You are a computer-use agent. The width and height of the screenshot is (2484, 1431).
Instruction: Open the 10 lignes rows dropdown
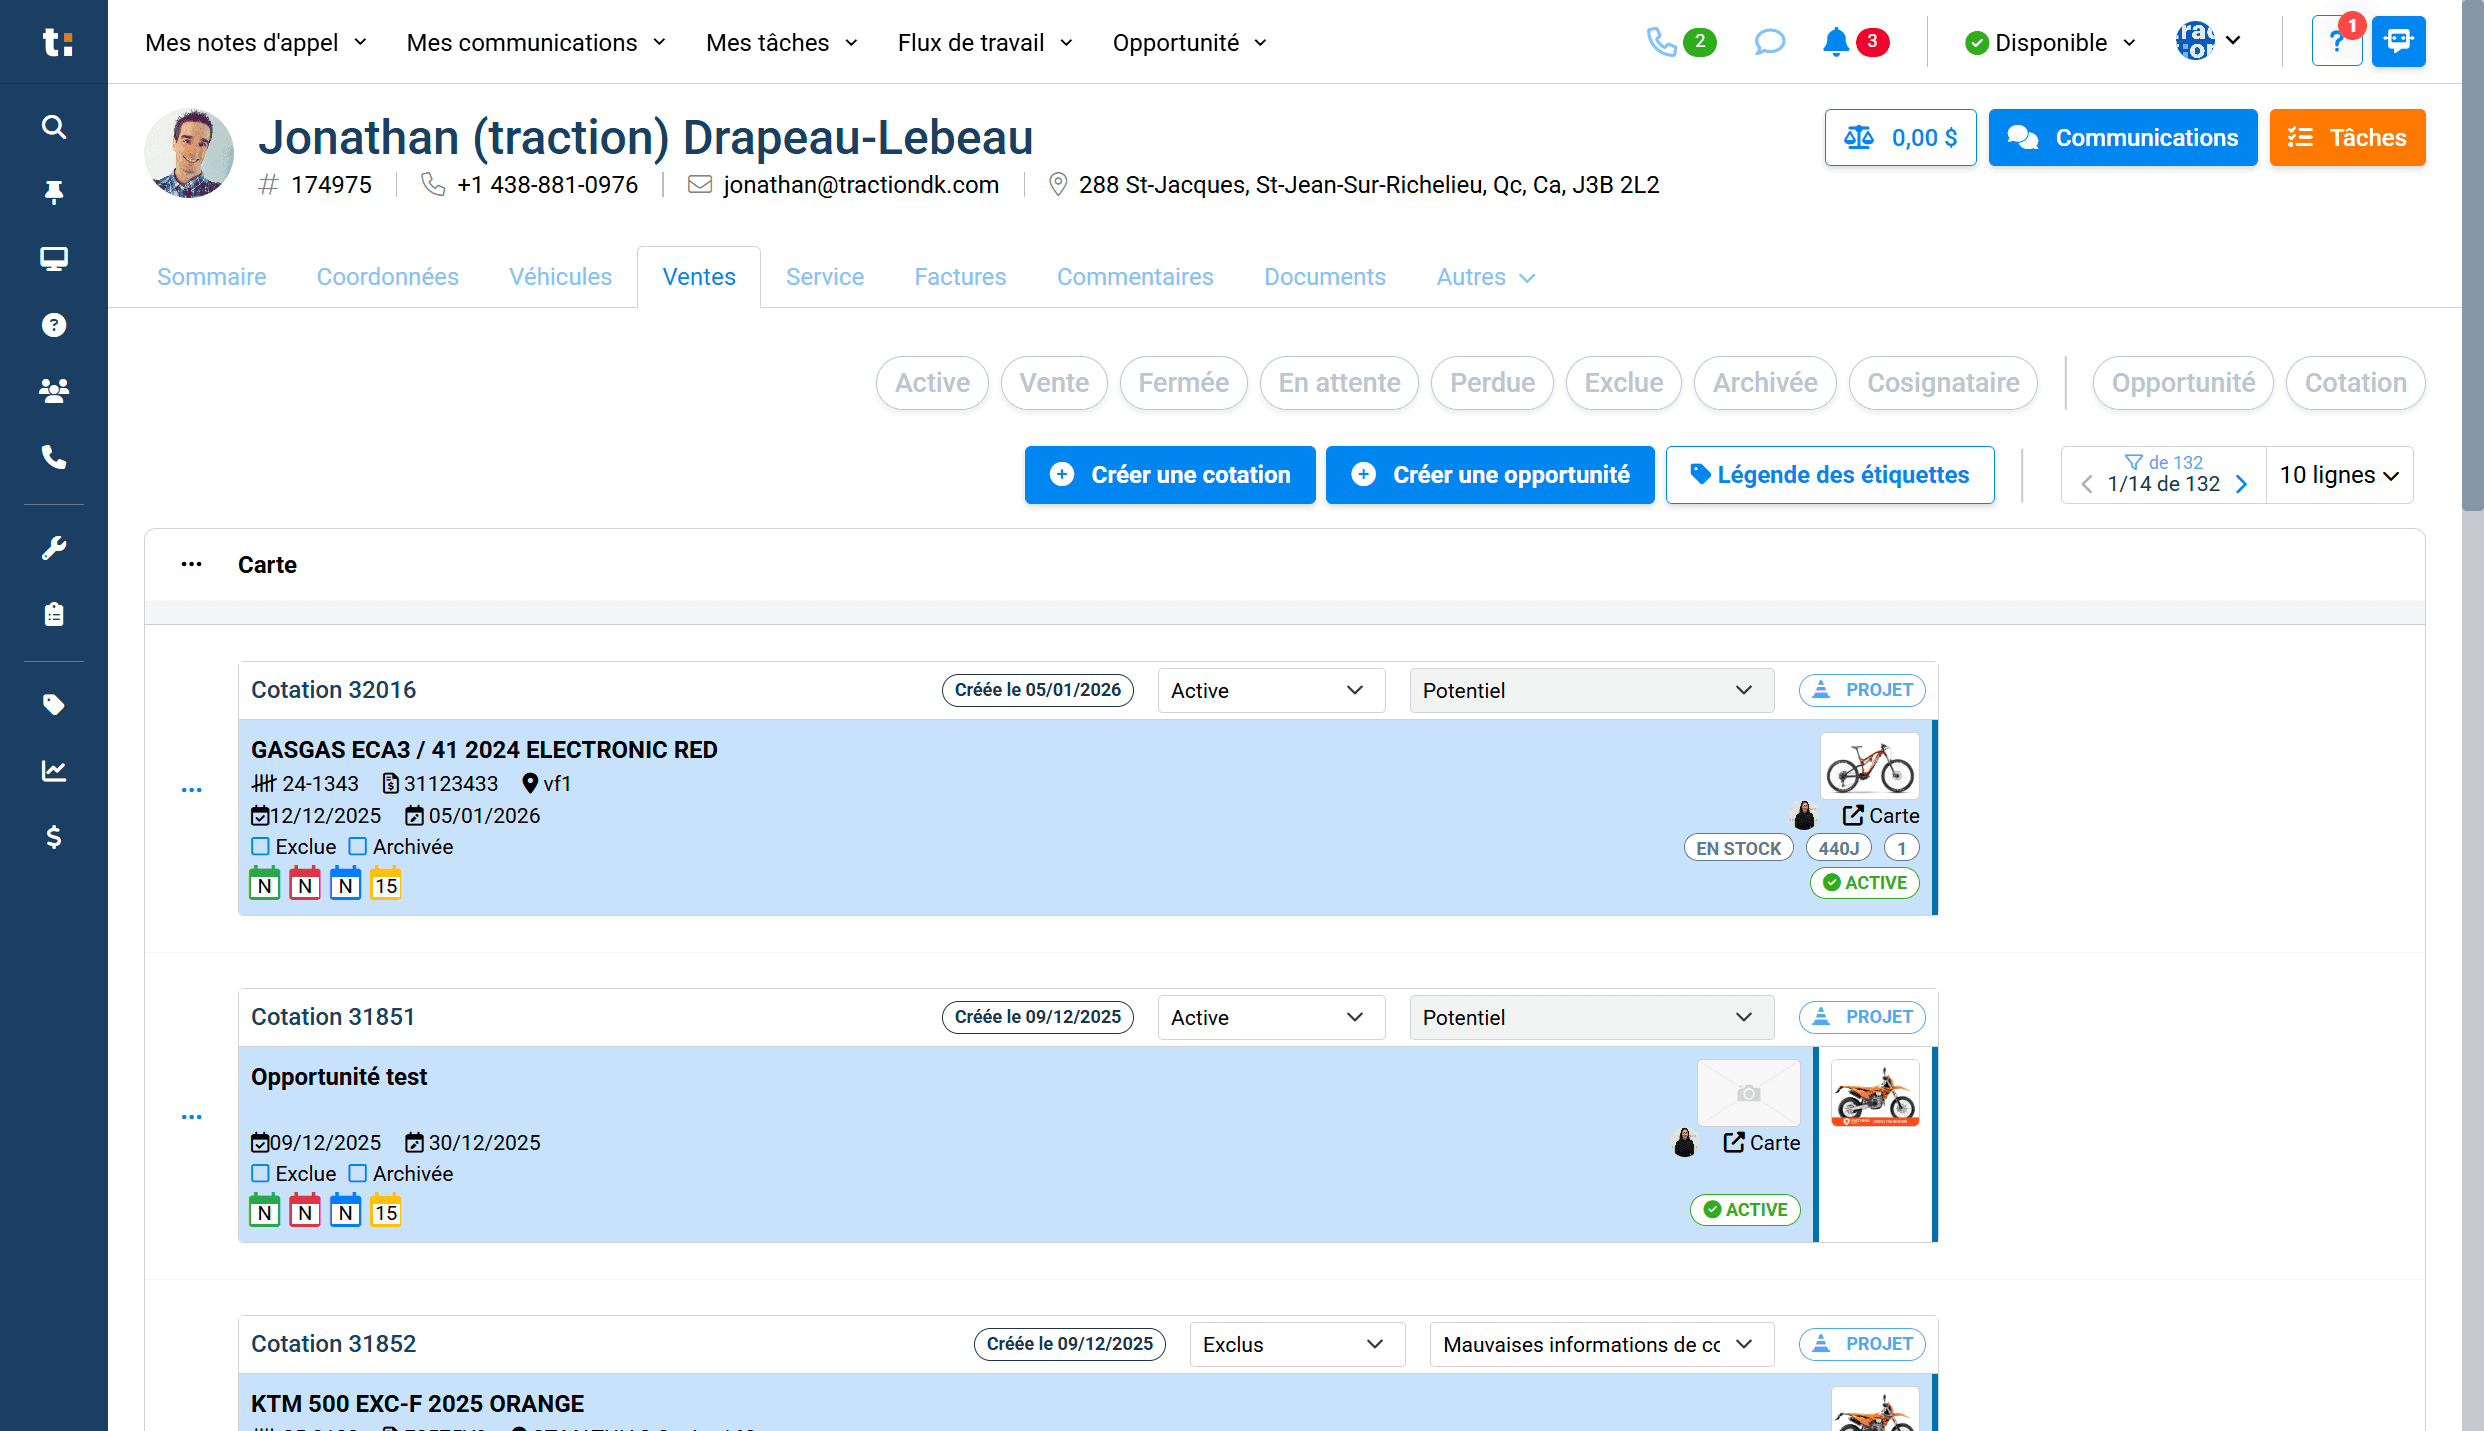[2339, 475]
